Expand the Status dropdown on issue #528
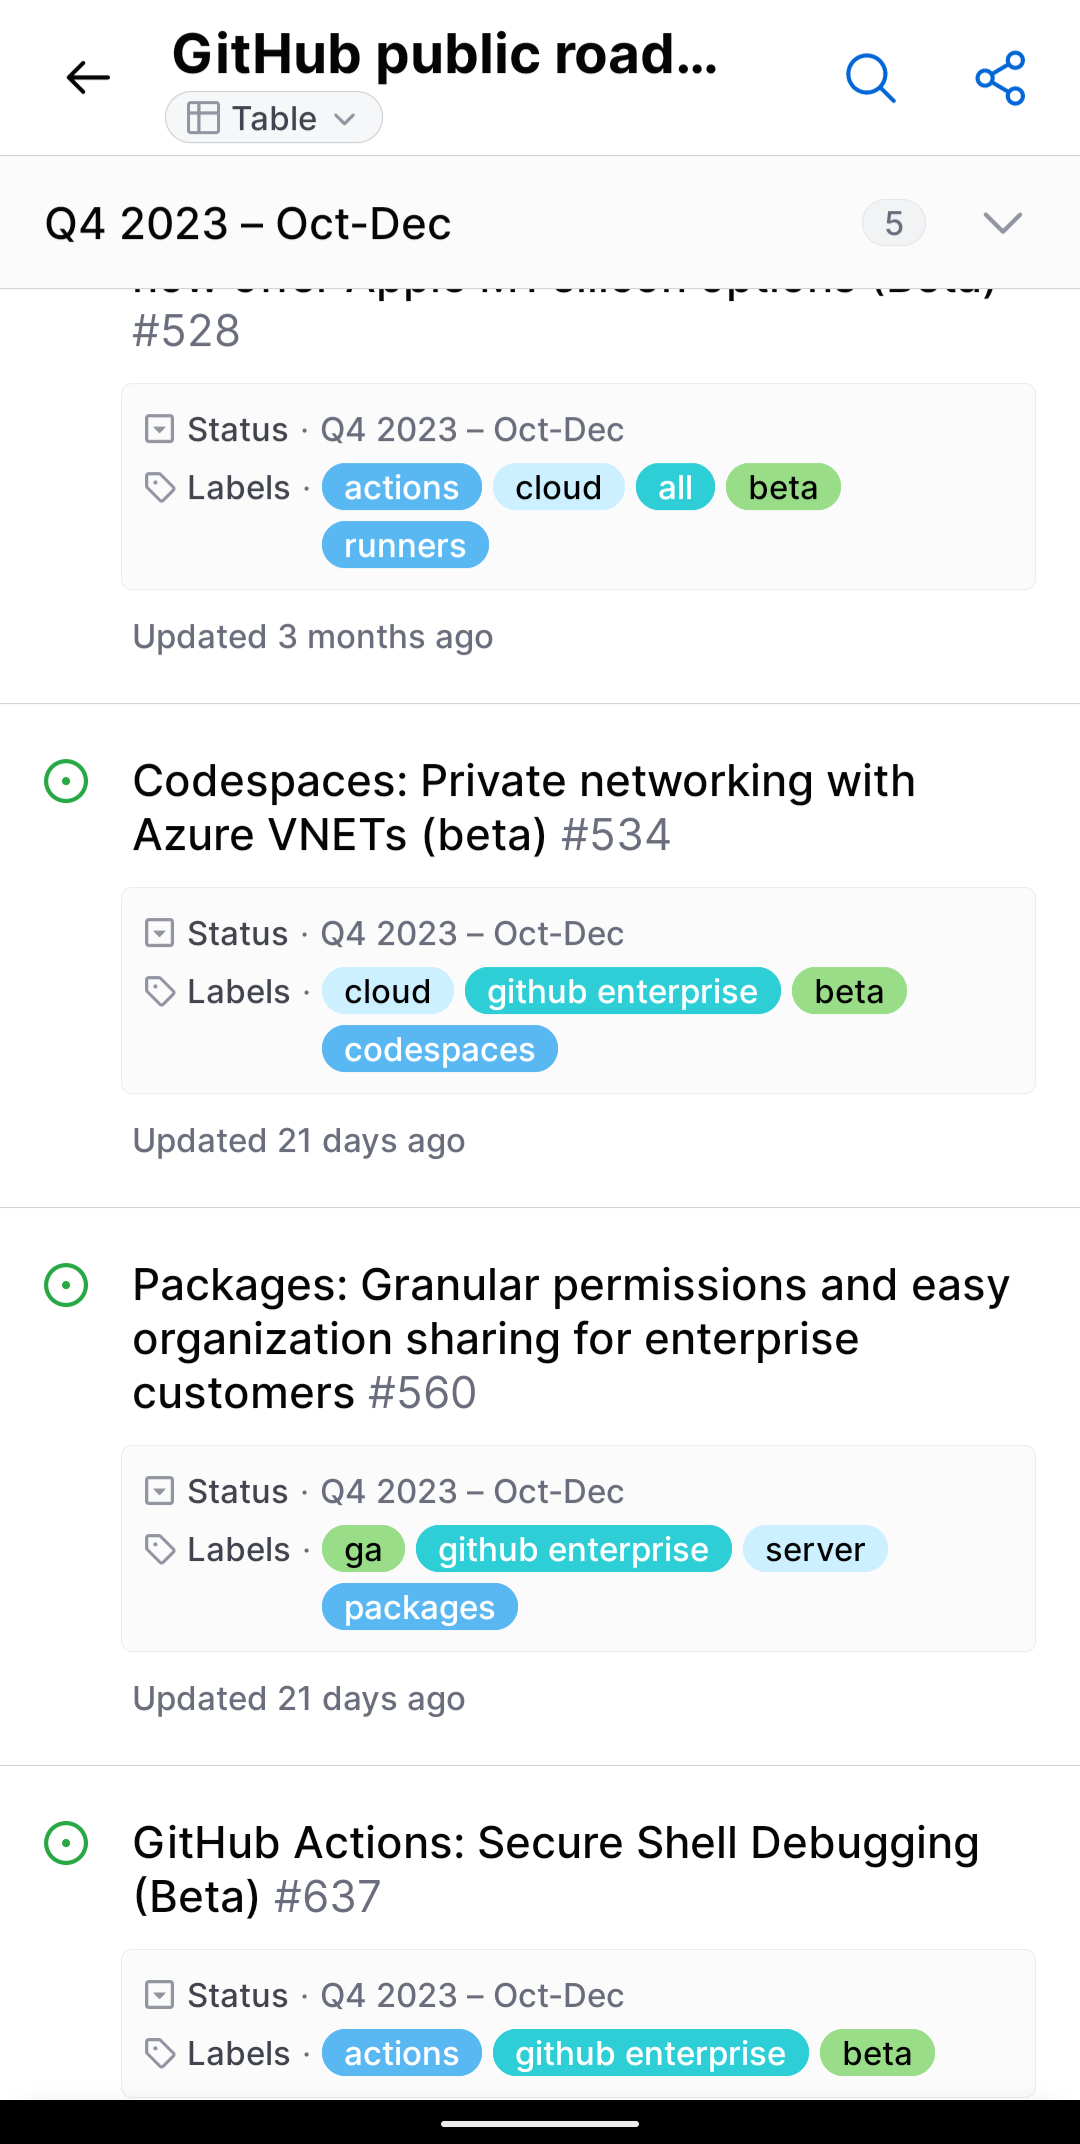Image resolution: width=1080 pixels, height=2144 pixels. (x=159, y=428)
